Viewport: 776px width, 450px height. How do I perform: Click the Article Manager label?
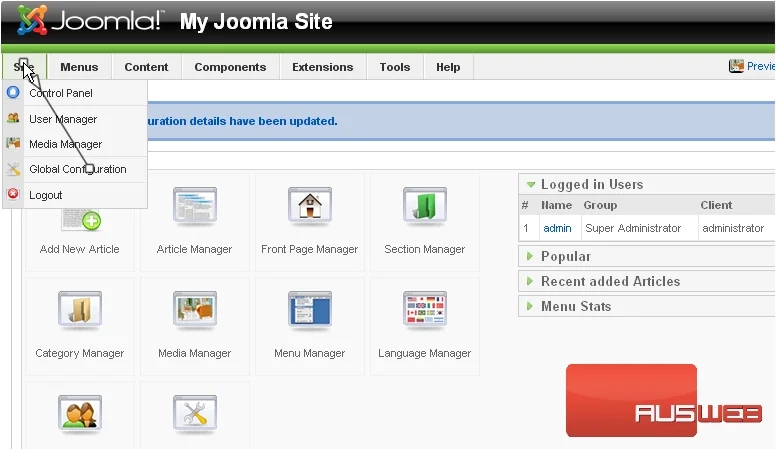point(194,249)
